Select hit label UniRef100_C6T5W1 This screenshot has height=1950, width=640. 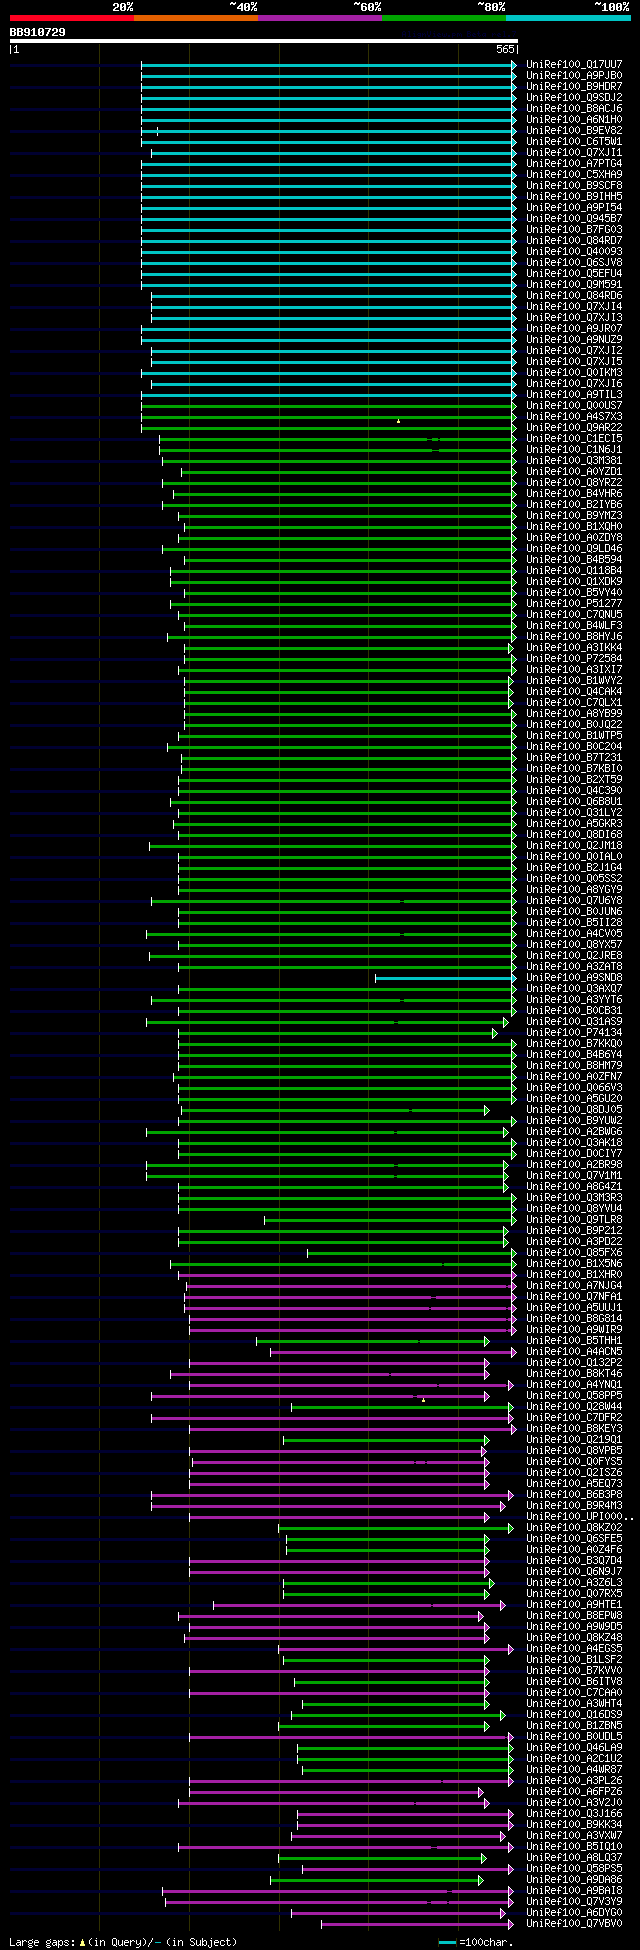(x=574, y=141)
